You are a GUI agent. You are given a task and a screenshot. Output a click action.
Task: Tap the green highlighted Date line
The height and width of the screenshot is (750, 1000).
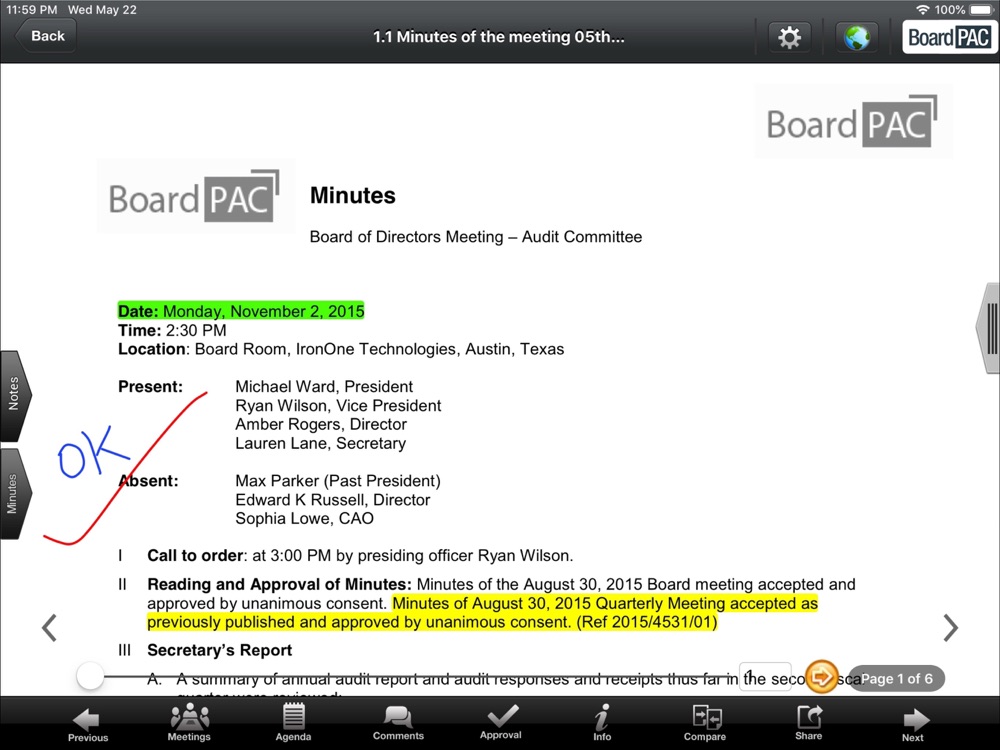click(x=241, y=311)
